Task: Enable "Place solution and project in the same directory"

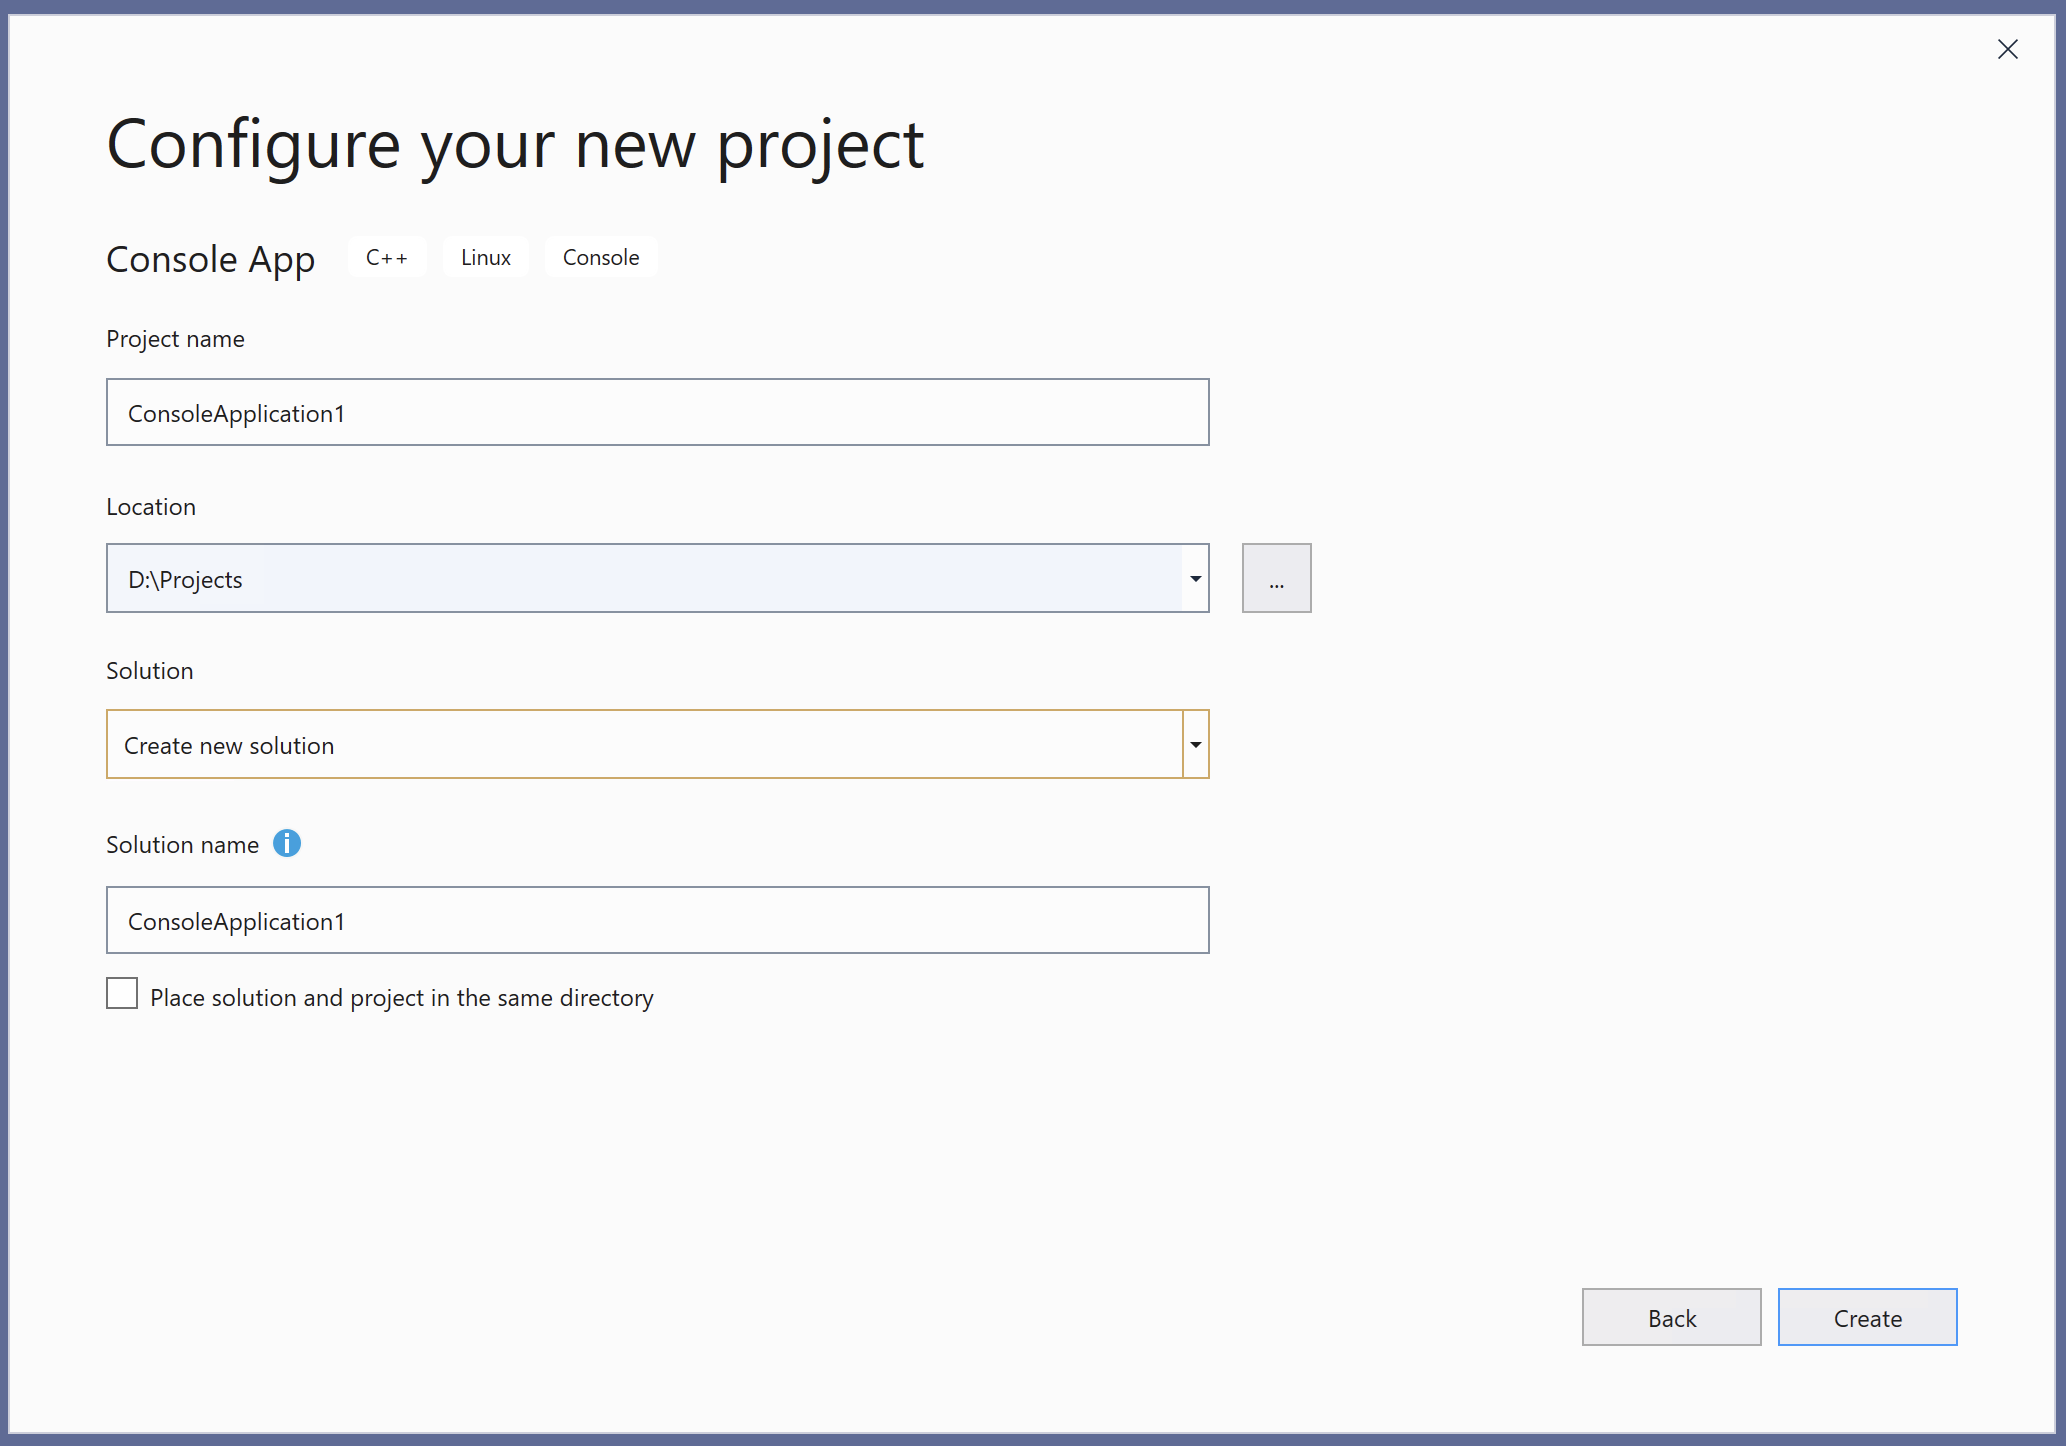Action: [121, 993]
